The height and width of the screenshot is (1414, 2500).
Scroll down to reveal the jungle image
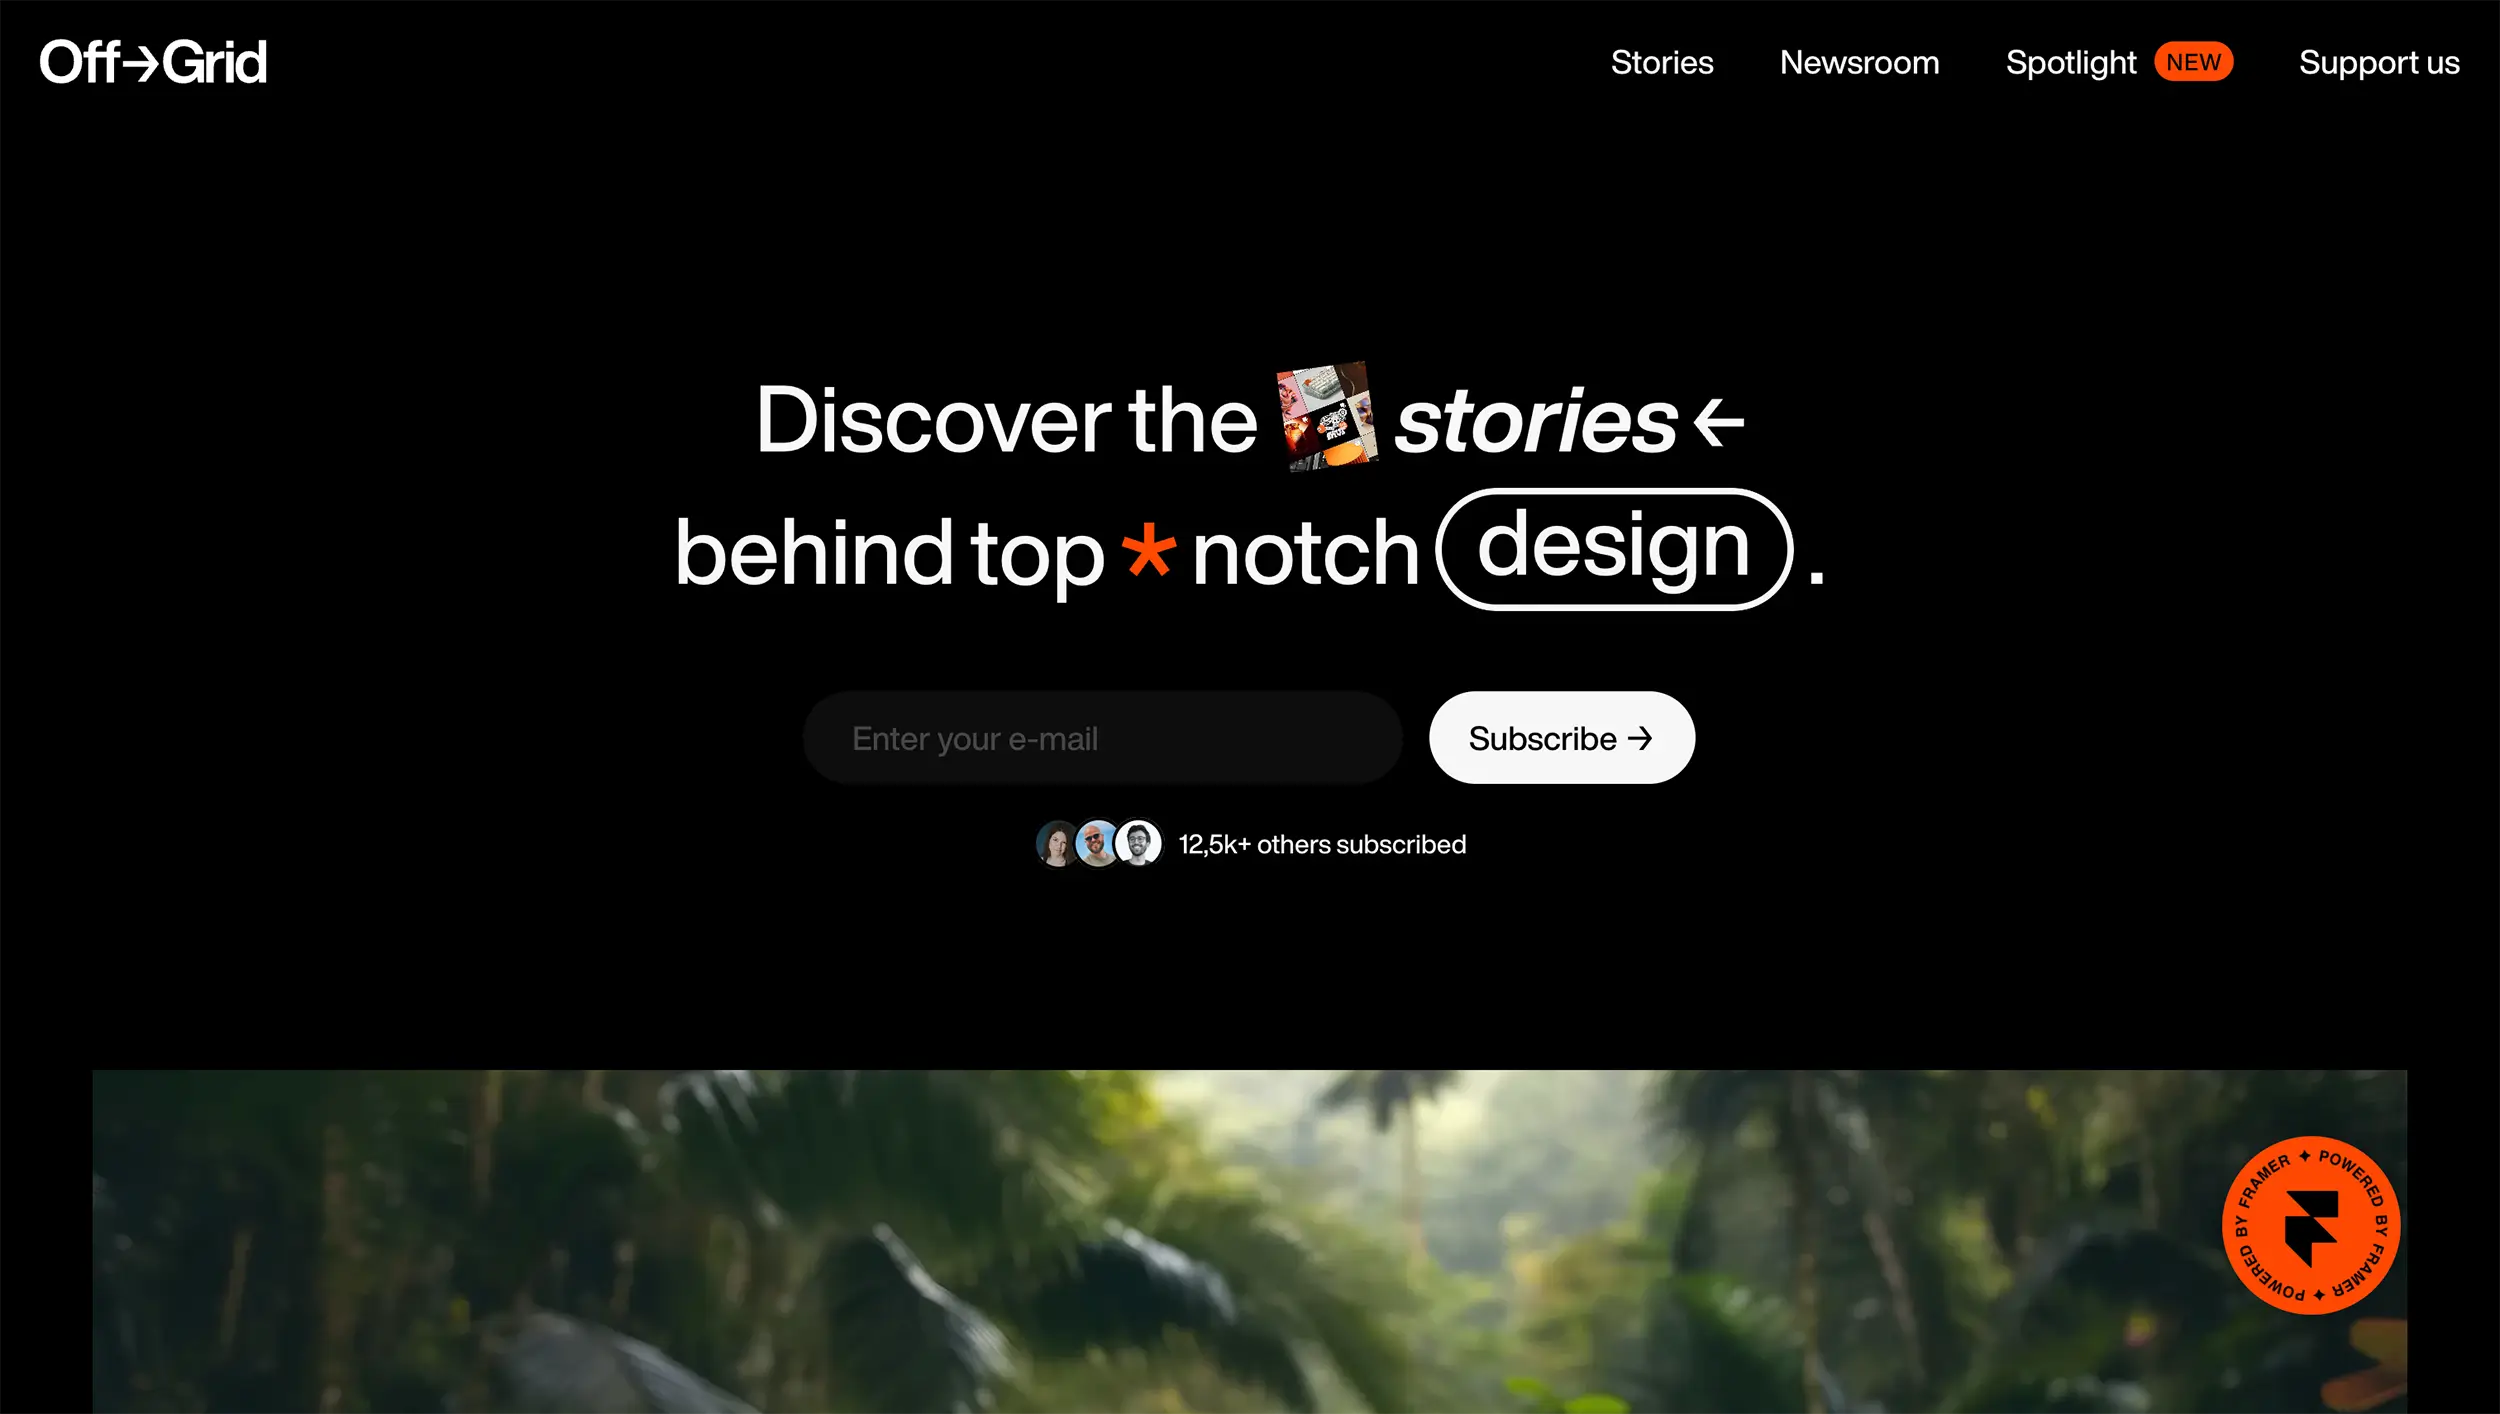pyautogui.click(x=1250, y=1242)
